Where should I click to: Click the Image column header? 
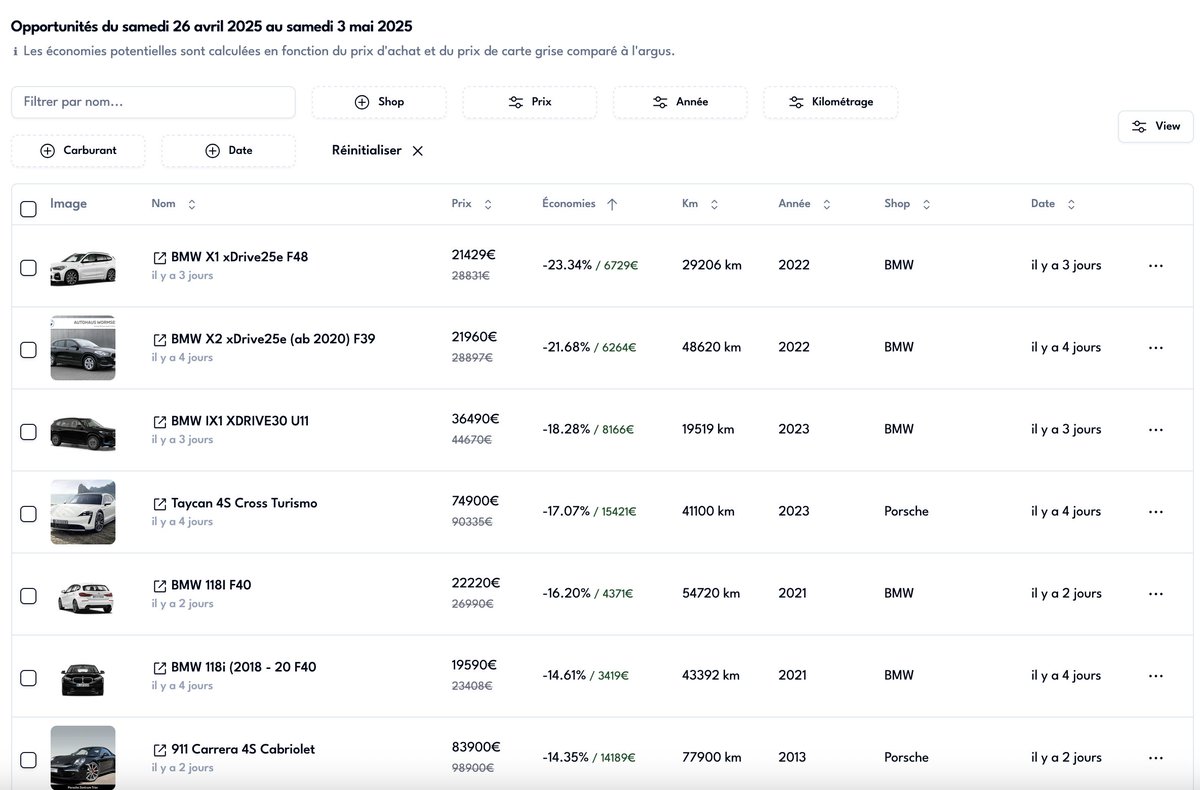coord(68,203)
